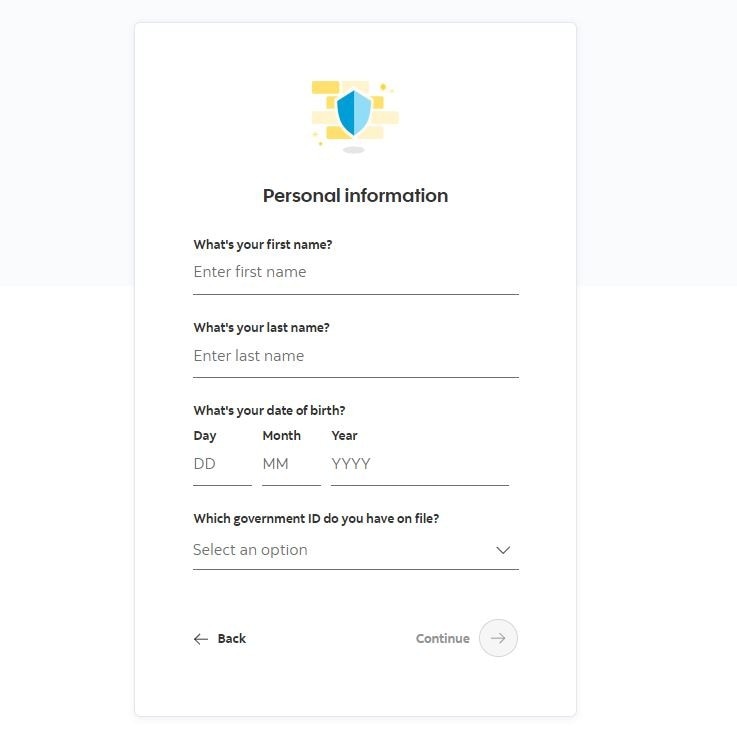Click the 'Year' field label
737x738 pixels.
(x=344, y=435)
